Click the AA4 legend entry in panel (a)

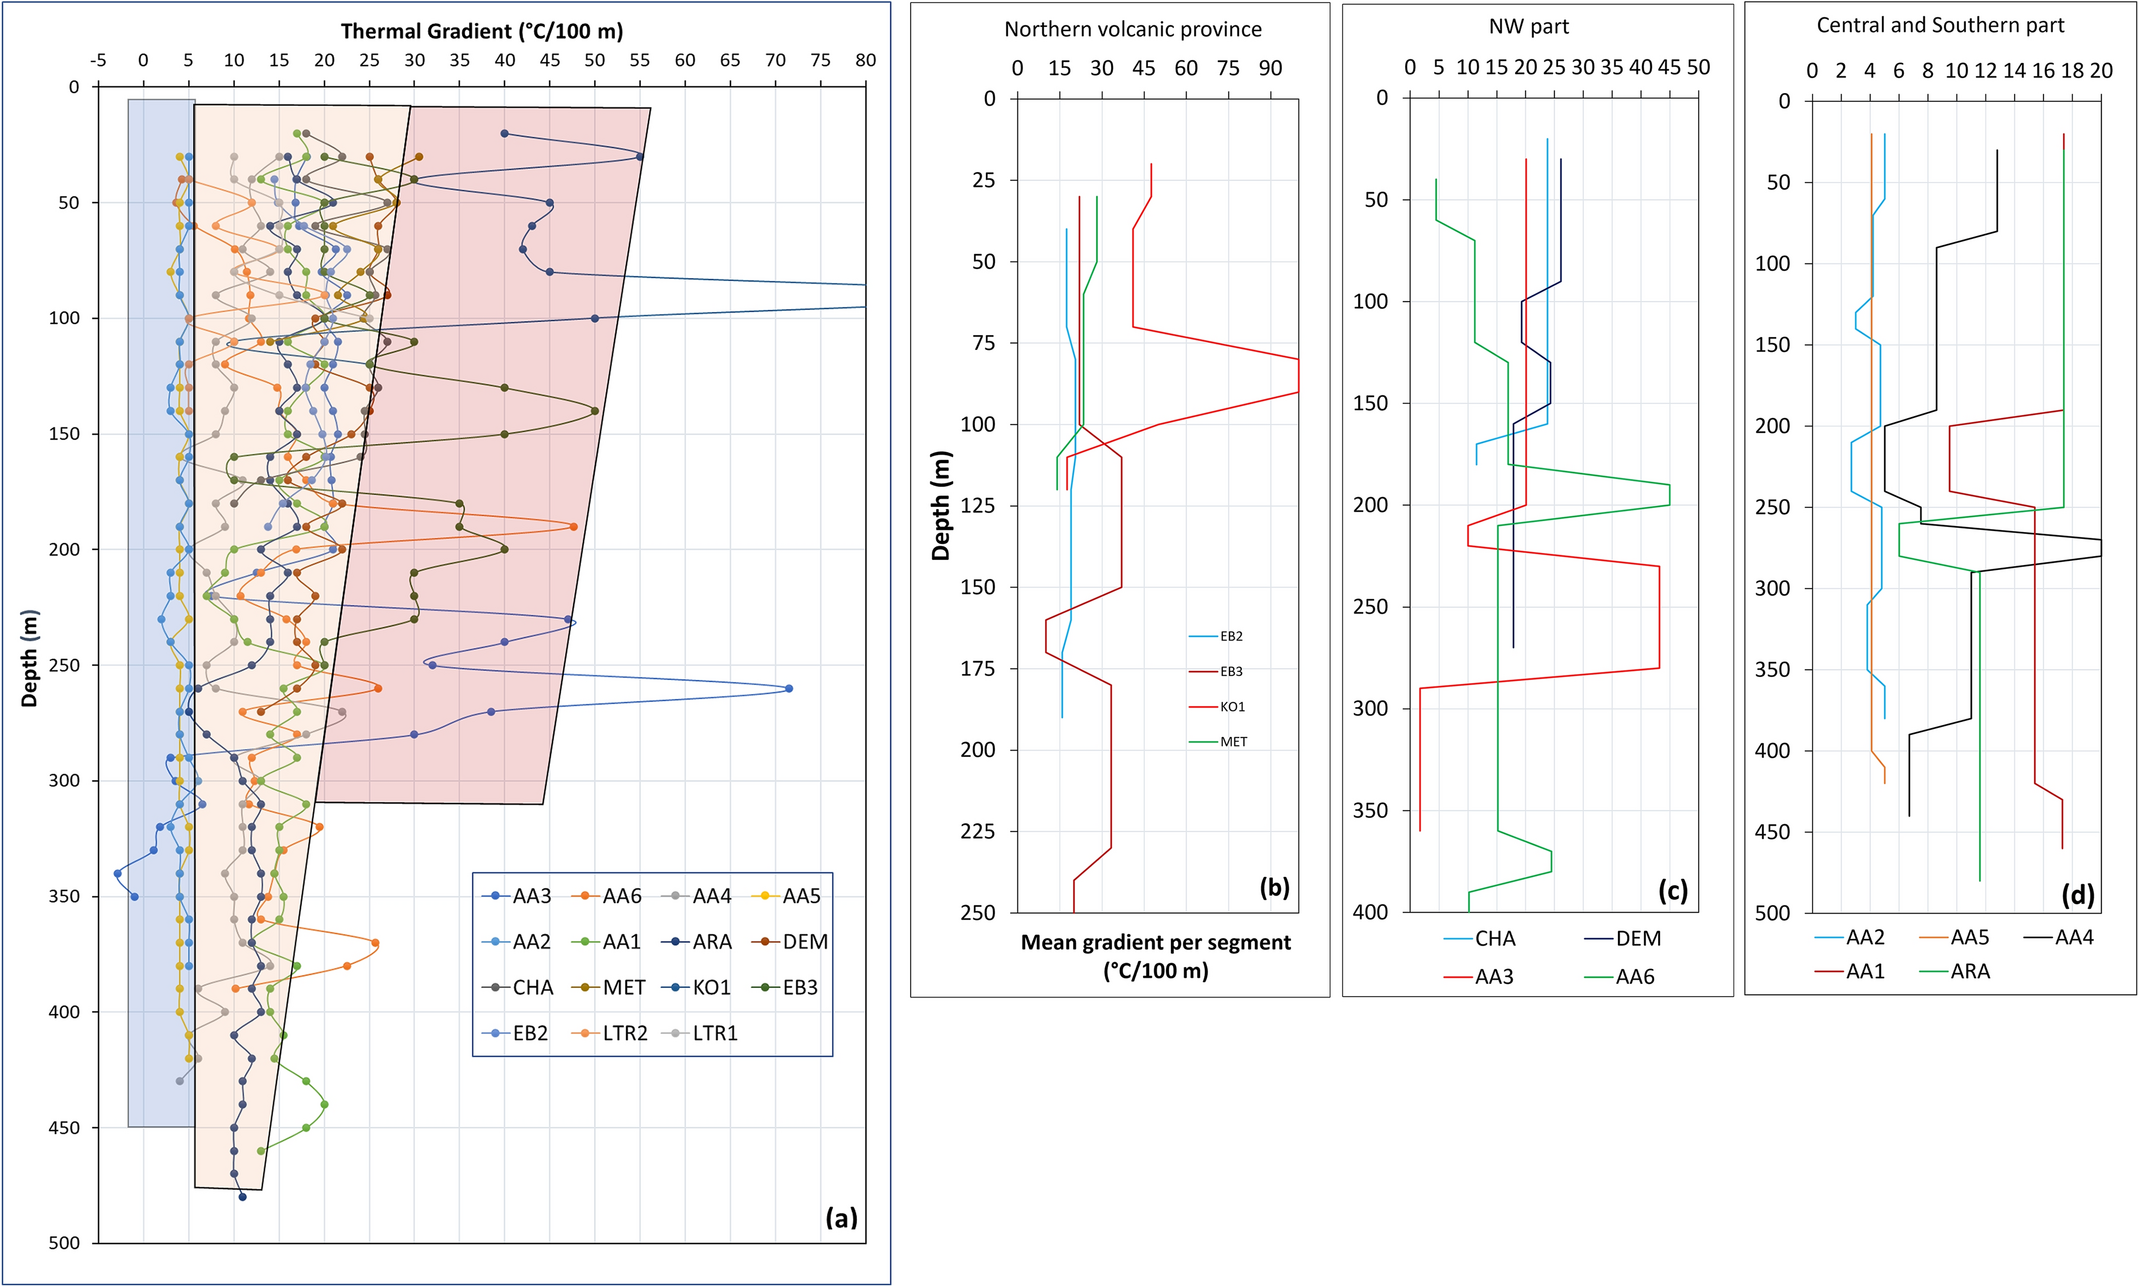(x=696, y=896)
